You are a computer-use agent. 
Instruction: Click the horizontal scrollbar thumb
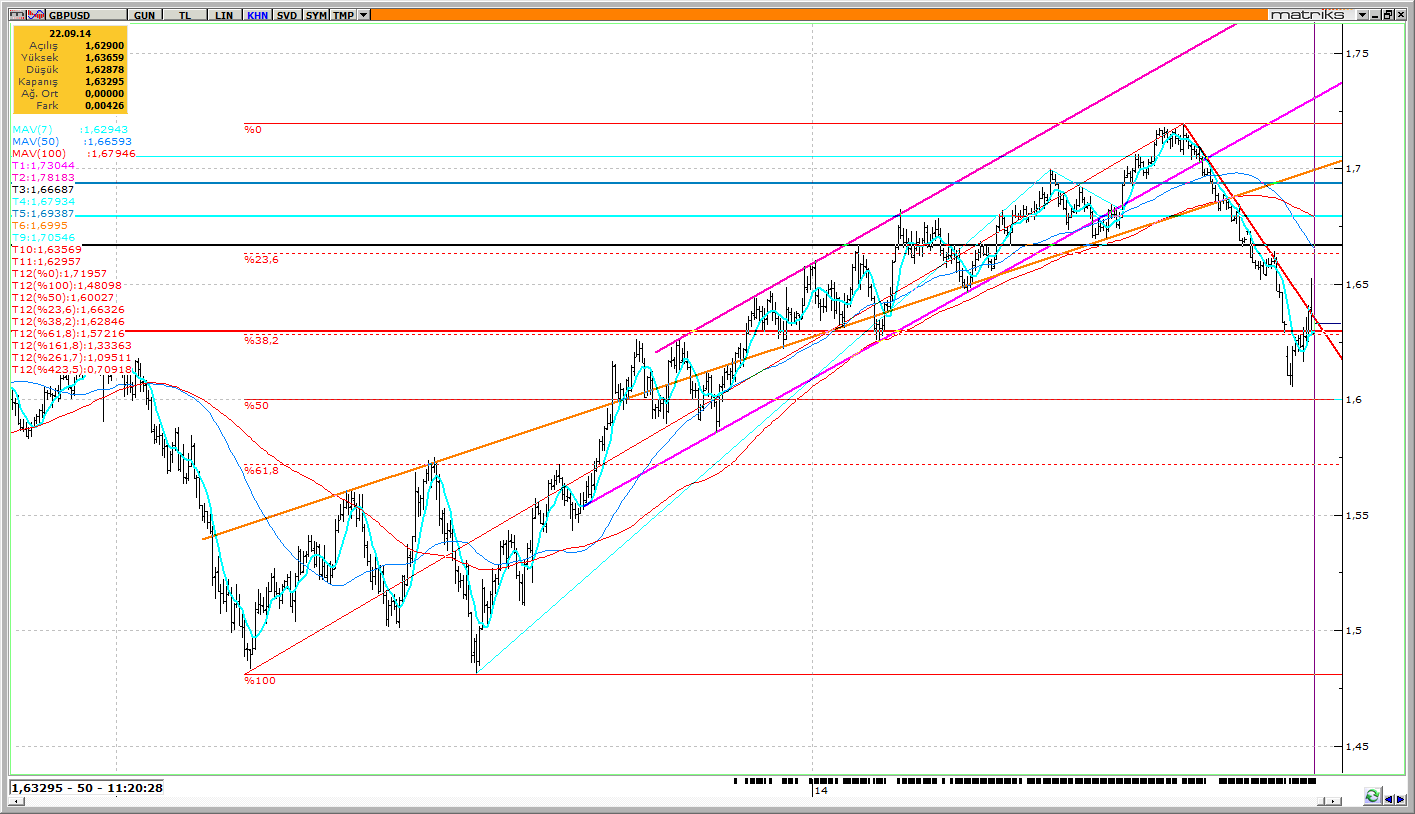pyautogui.click(x=1322, y=801)
